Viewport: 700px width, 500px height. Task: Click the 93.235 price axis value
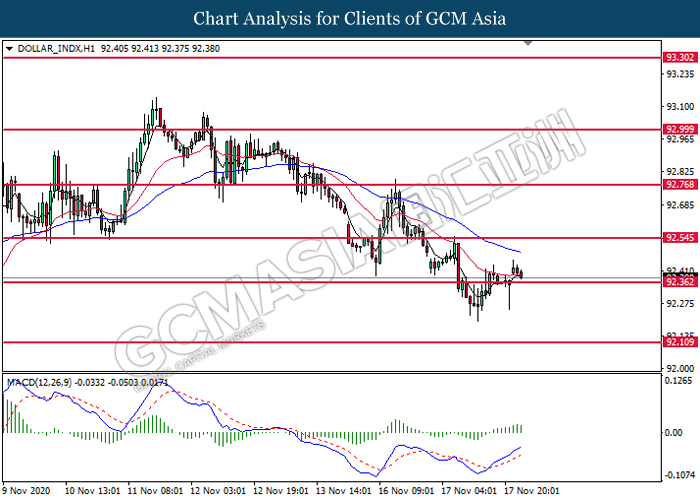(x=680, y=74)
